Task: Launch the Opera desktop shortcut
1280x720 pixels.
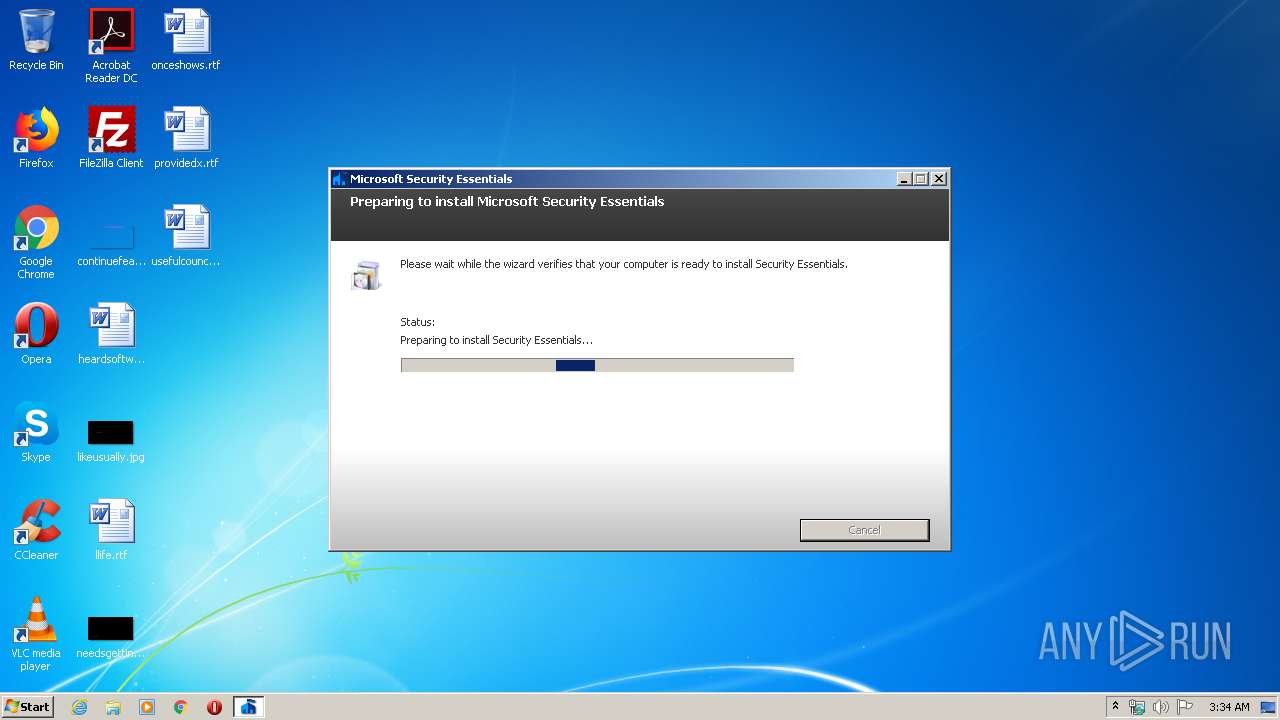Action: 36,334
